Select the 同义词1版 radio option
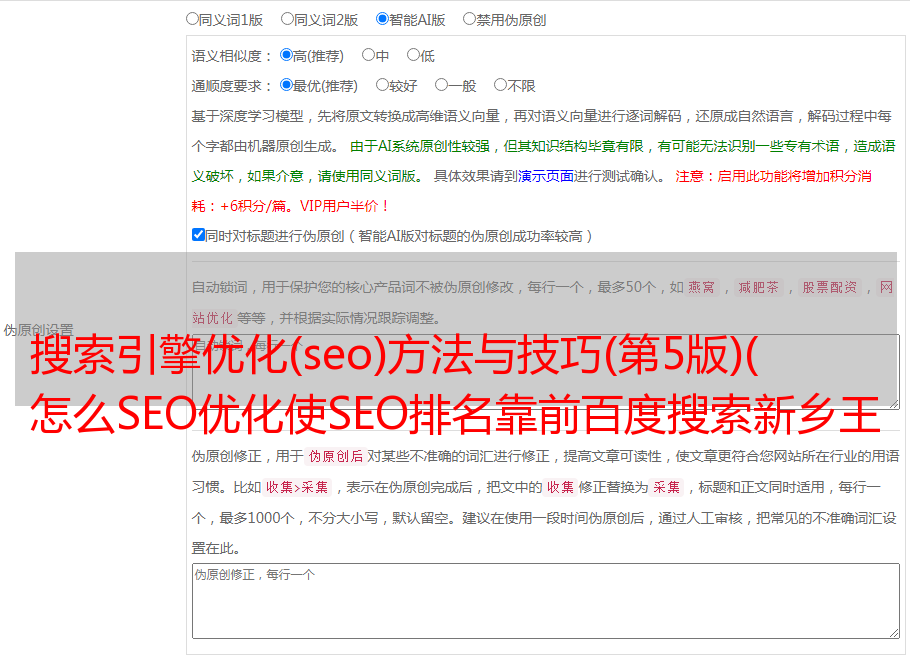Viewport: 911px width, 658px height. (192, 19)
